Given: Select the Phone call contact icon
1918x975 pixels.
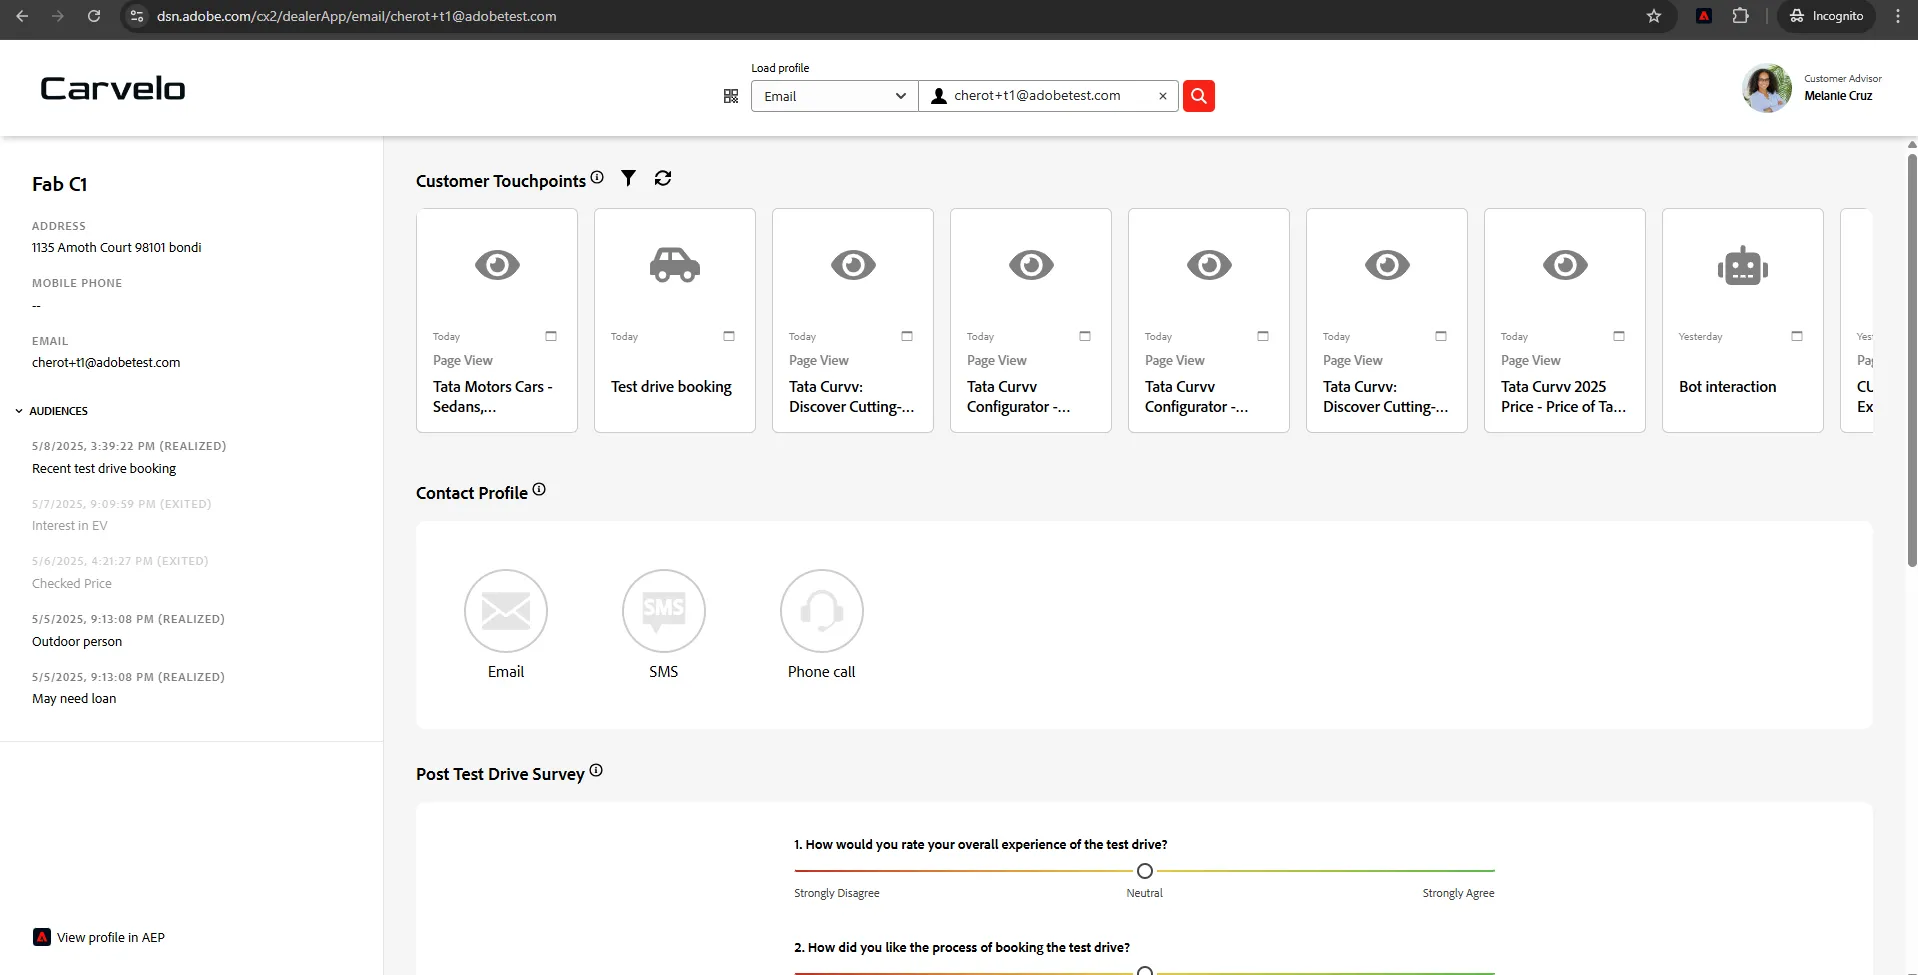Looking at the screenshot, I should (822, 611).
